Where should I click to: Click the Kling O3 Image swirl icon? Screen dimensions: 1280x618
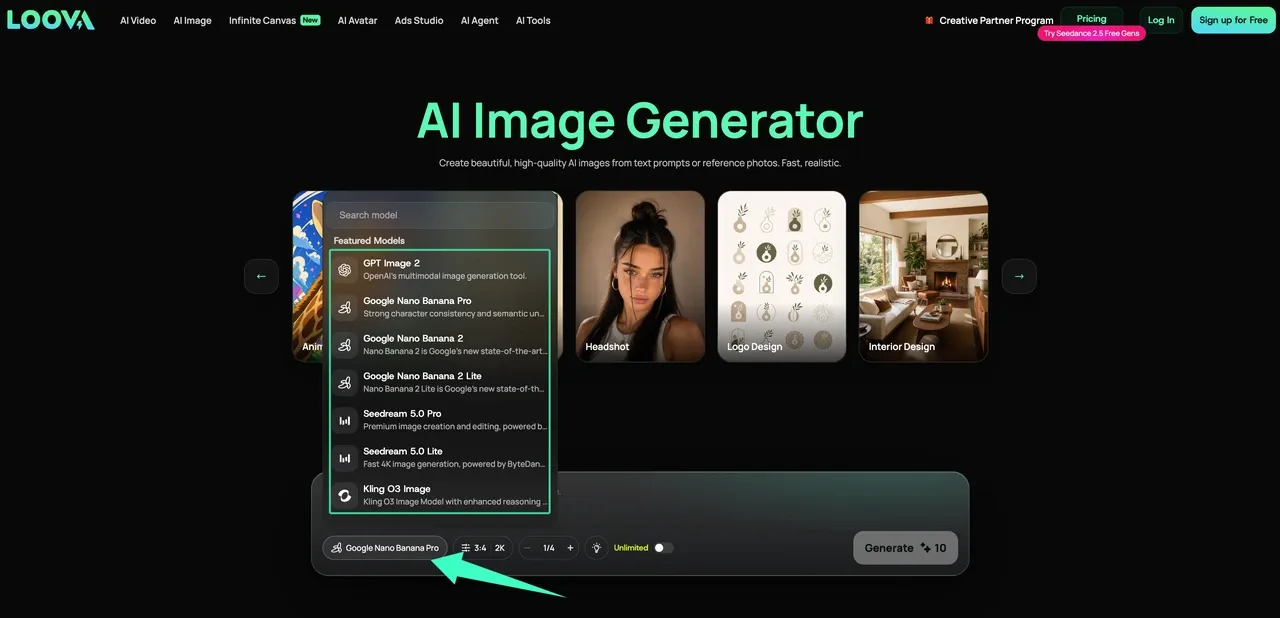click(x=345, y=495)
